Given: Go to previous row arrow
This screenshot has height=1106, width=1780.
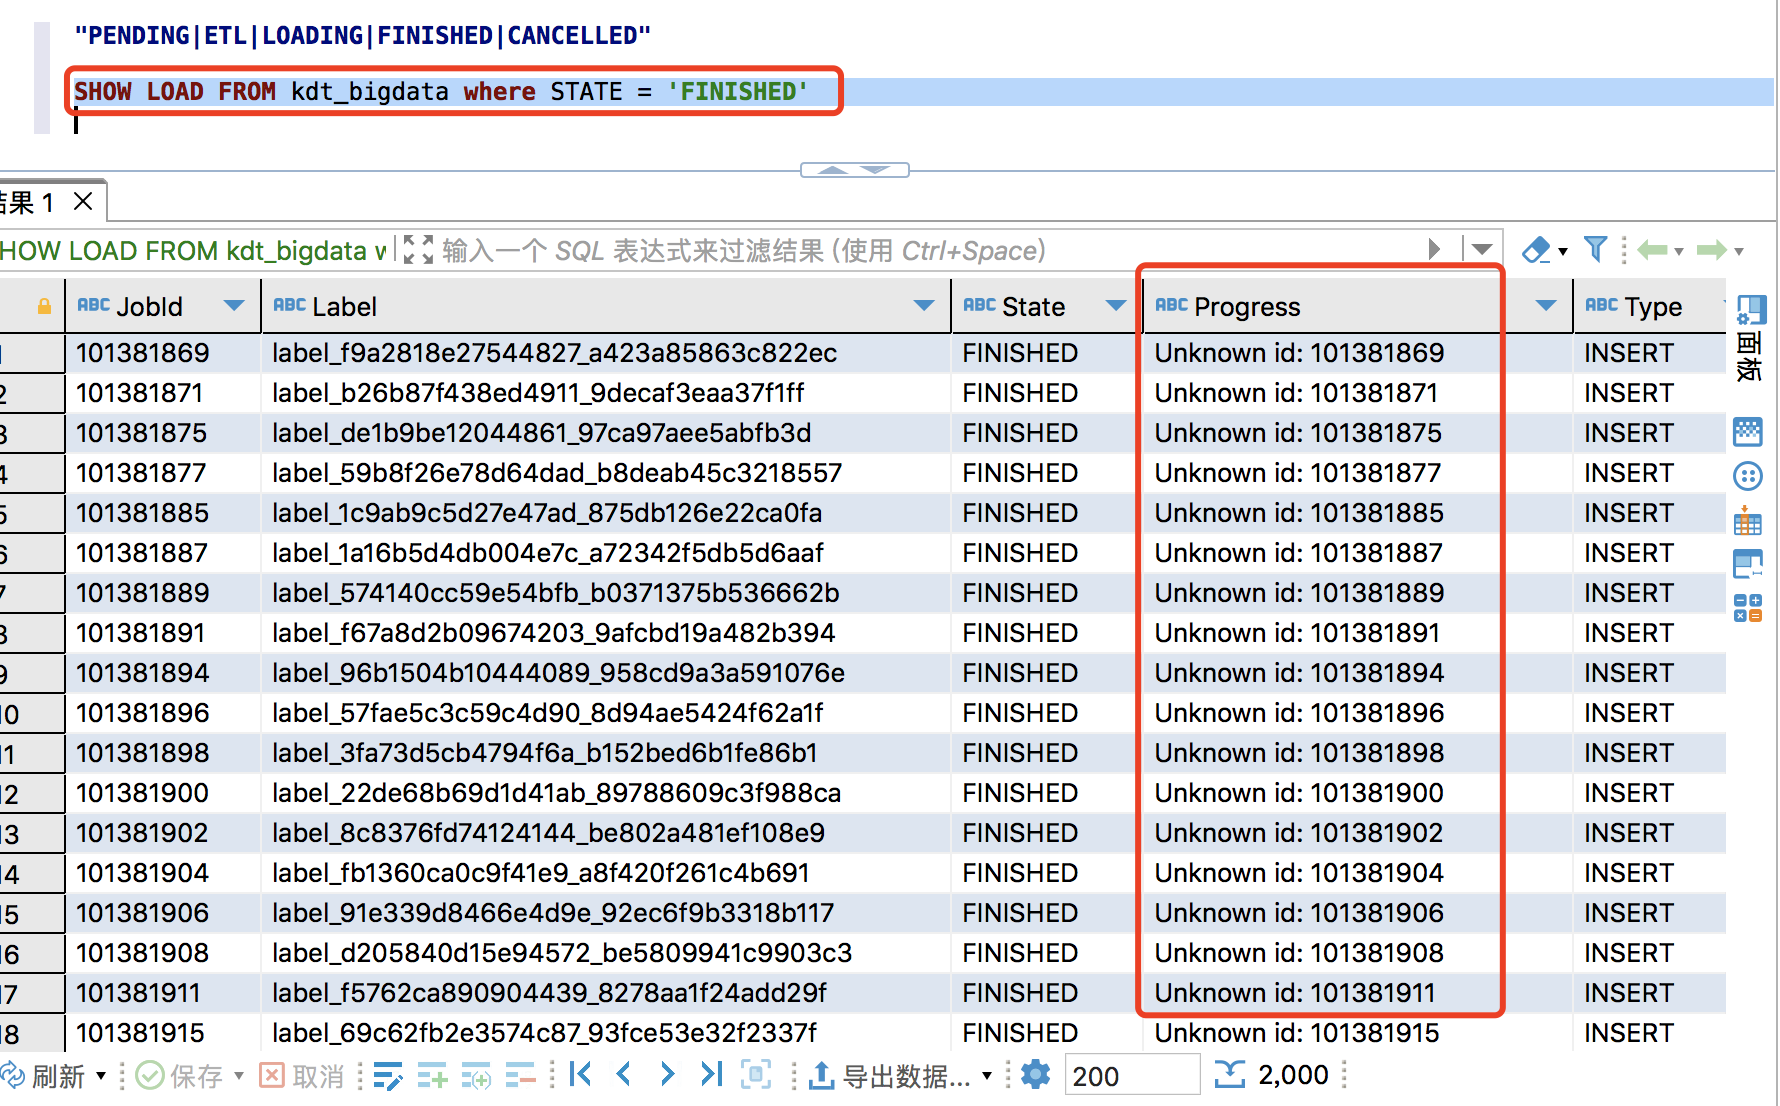Looking at the screenshot, I should (624, 1075).
